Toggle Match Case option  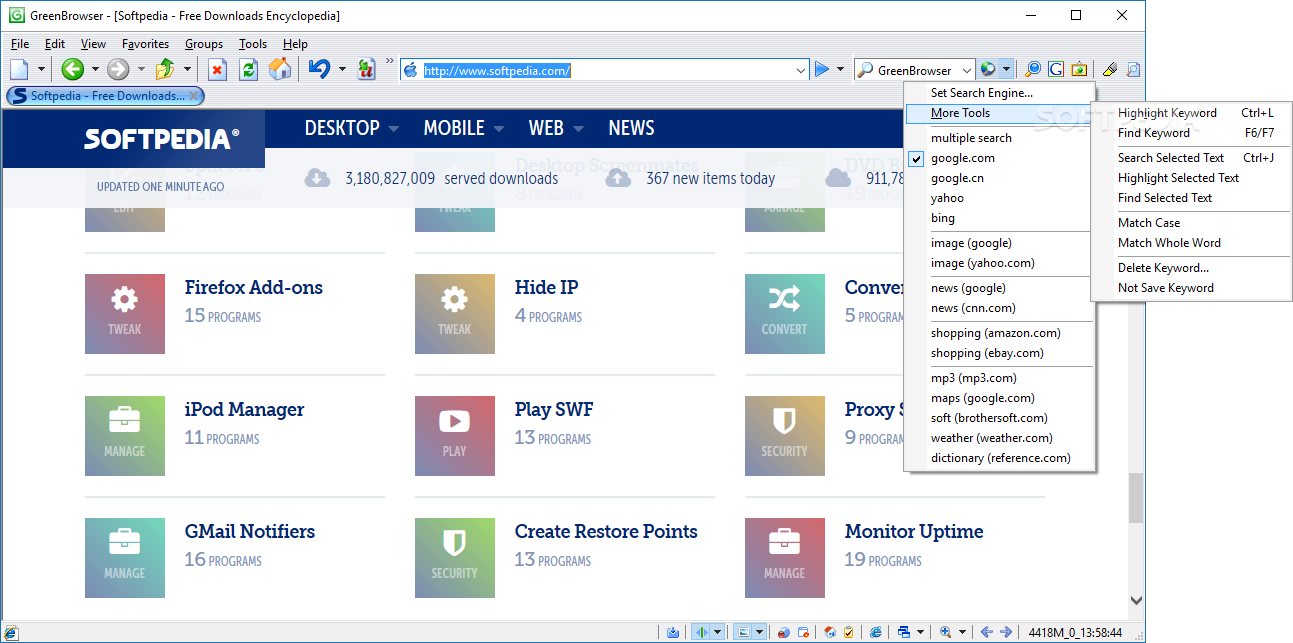1148,223
